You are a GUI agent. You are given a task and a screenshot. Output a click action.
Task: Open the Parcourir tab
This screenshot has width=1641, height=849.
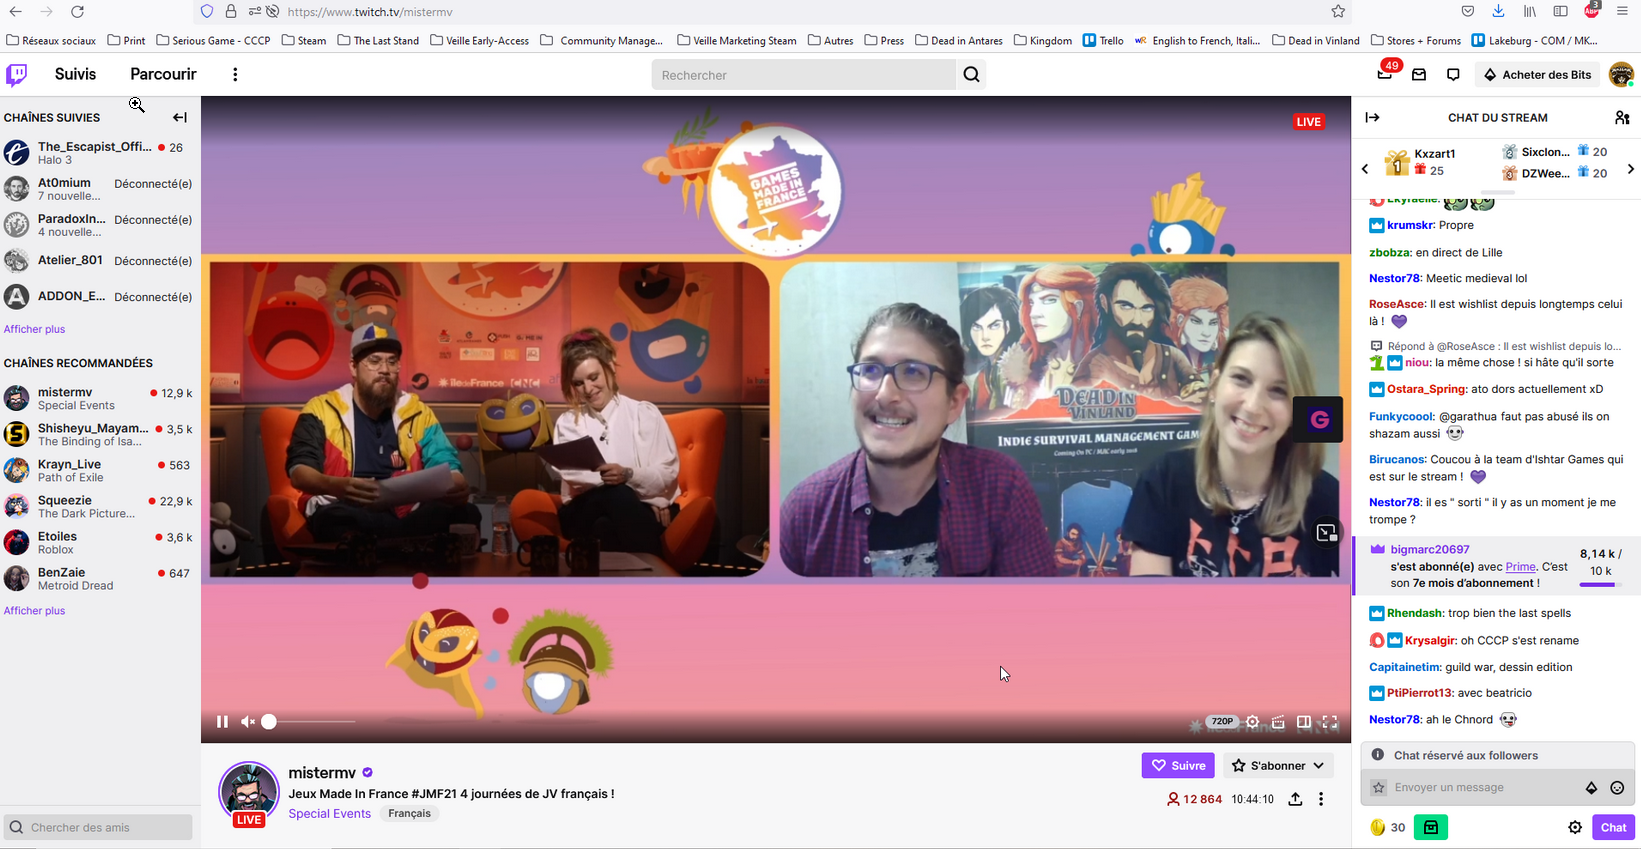tap(163, 75)
